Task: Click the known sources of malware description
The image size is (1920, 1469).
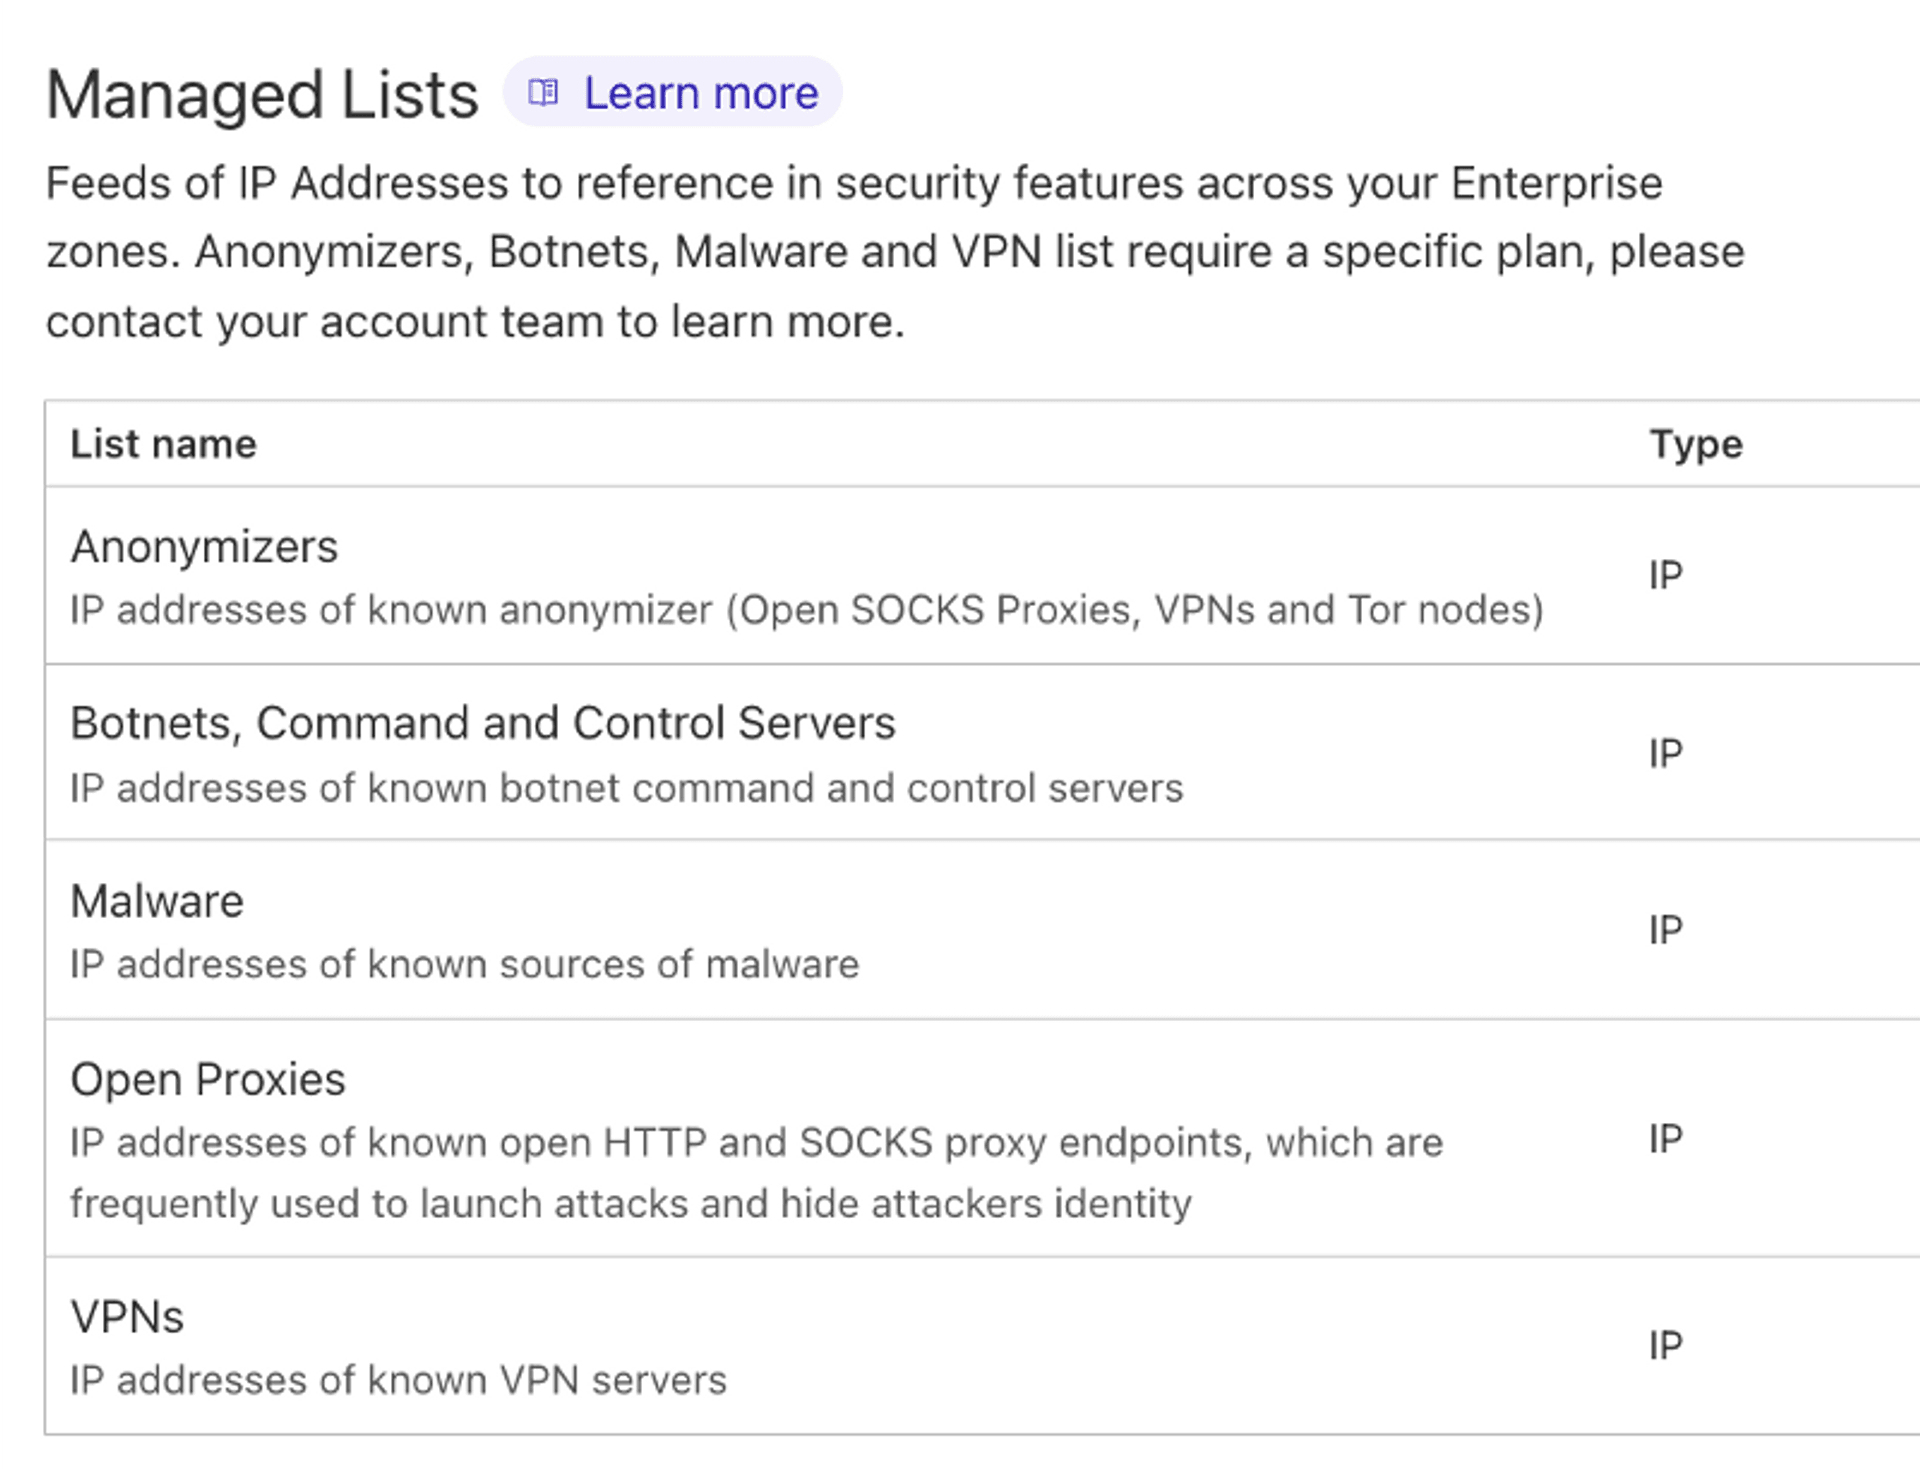Action: 464,965
